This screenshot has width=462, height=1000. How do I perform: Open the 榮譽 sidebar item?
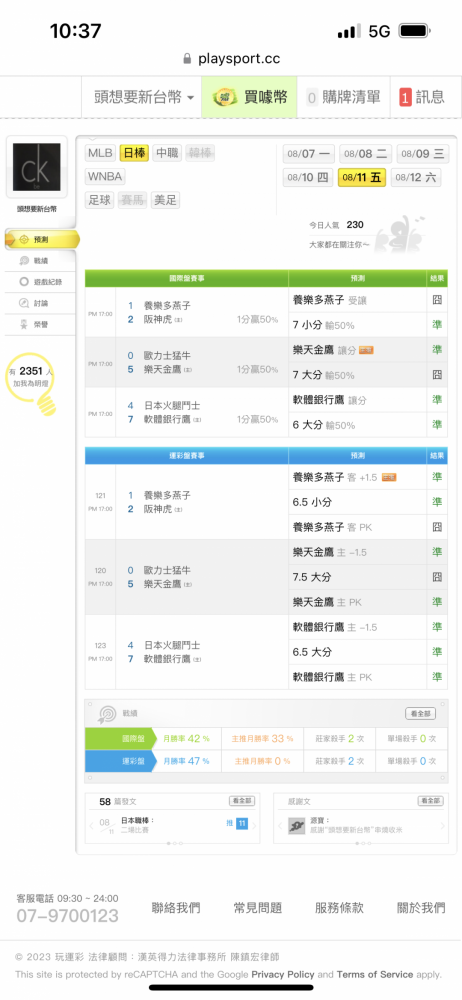pos(41,324)
